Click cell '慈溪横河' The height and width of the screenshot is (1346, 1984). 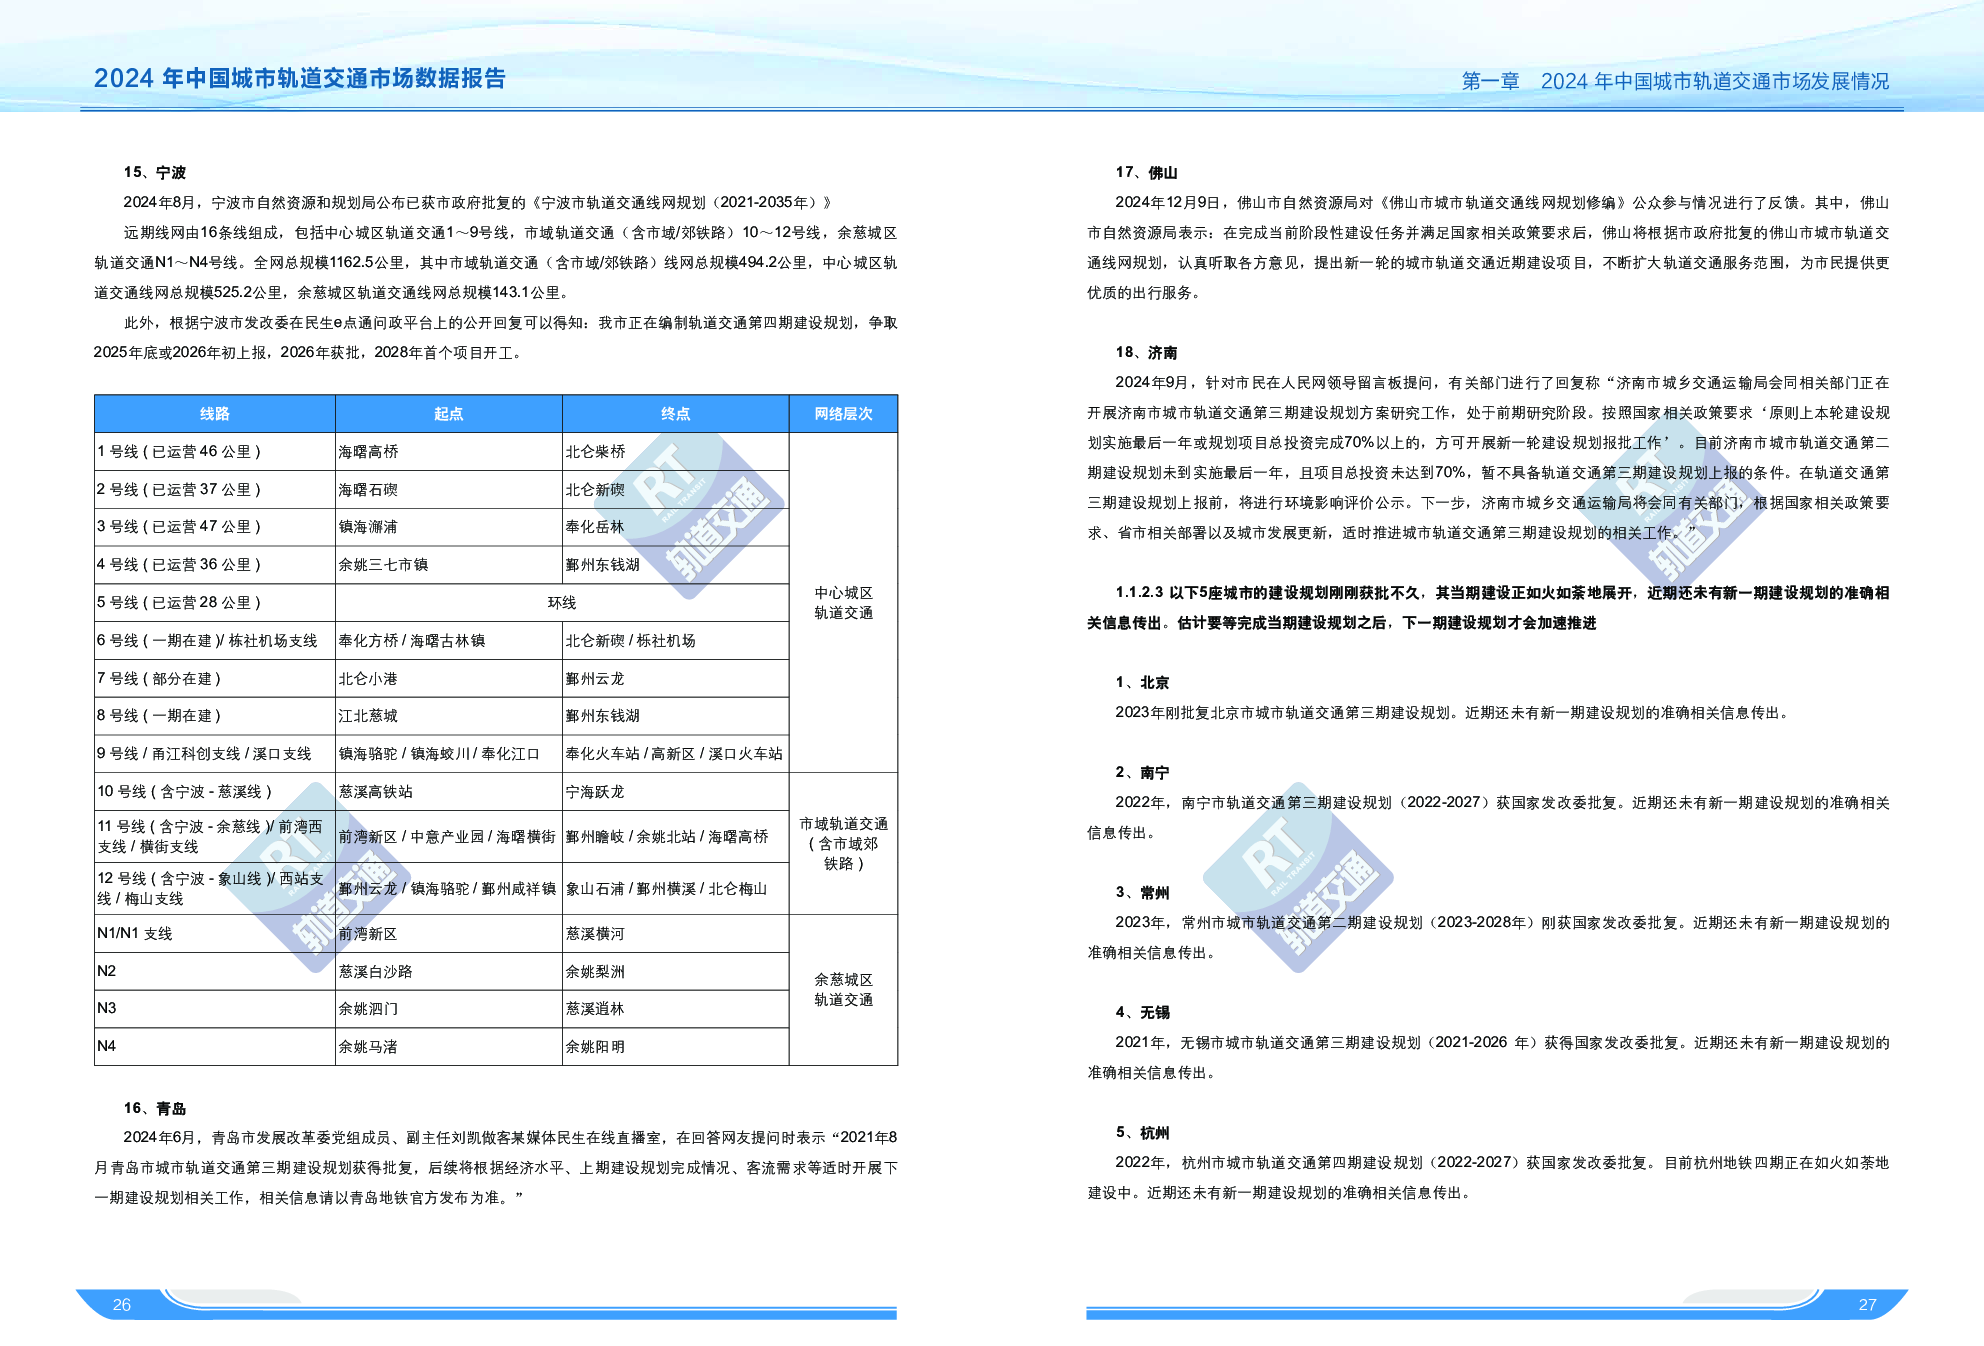[x=675, y=933]
